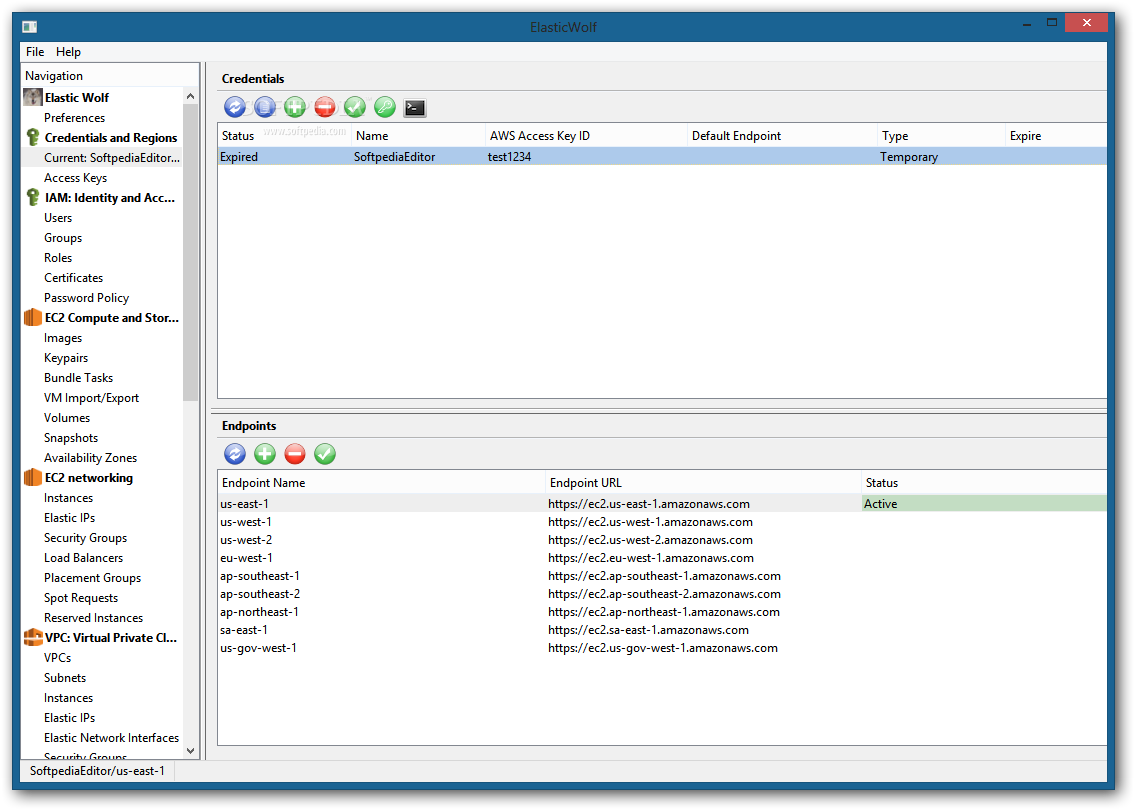1135x810 pixels.
Task: Open Keypairs in Navigation
Action: coord(66,358)
